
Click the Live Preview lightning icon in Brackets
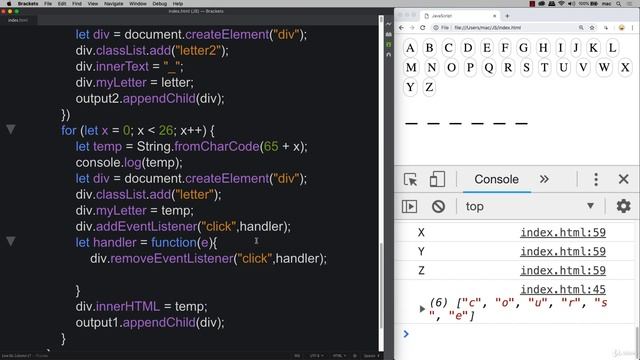(x=389, y=24)
